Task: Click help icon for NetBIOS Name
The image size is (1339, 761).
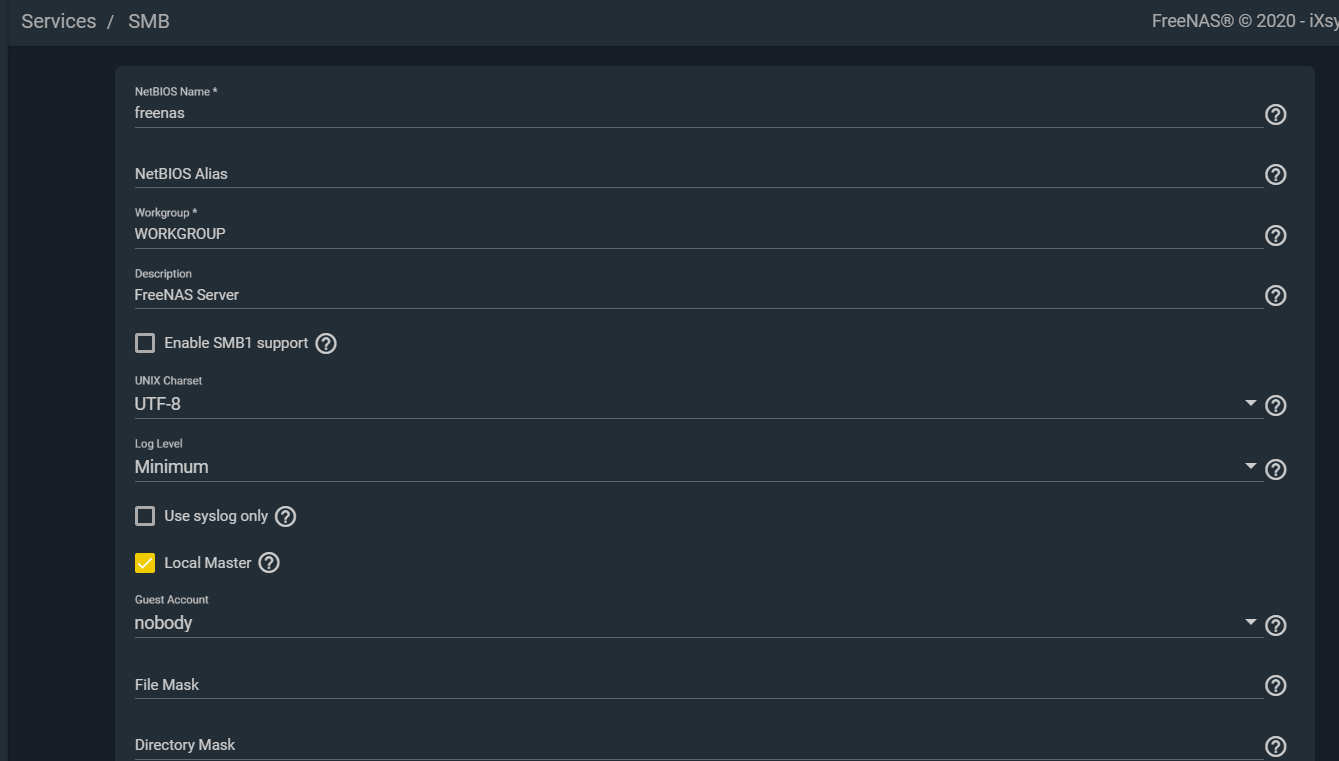Action: point(1275,115)
